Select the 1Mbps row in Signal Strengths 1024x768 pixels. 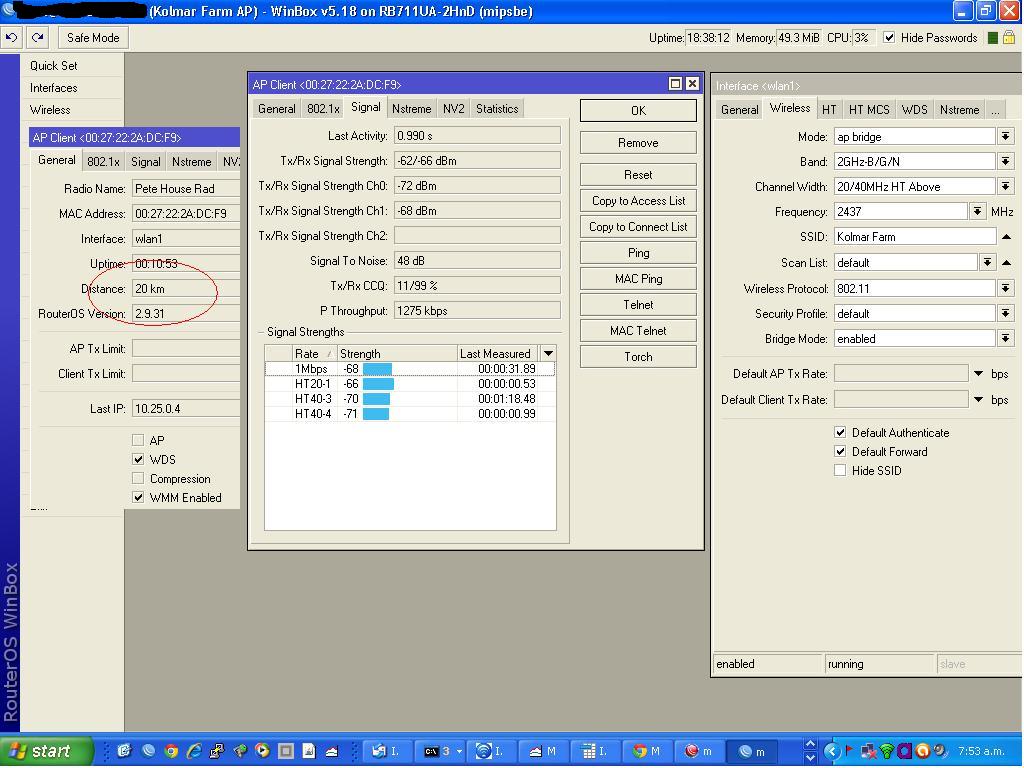tap(410, 369)
